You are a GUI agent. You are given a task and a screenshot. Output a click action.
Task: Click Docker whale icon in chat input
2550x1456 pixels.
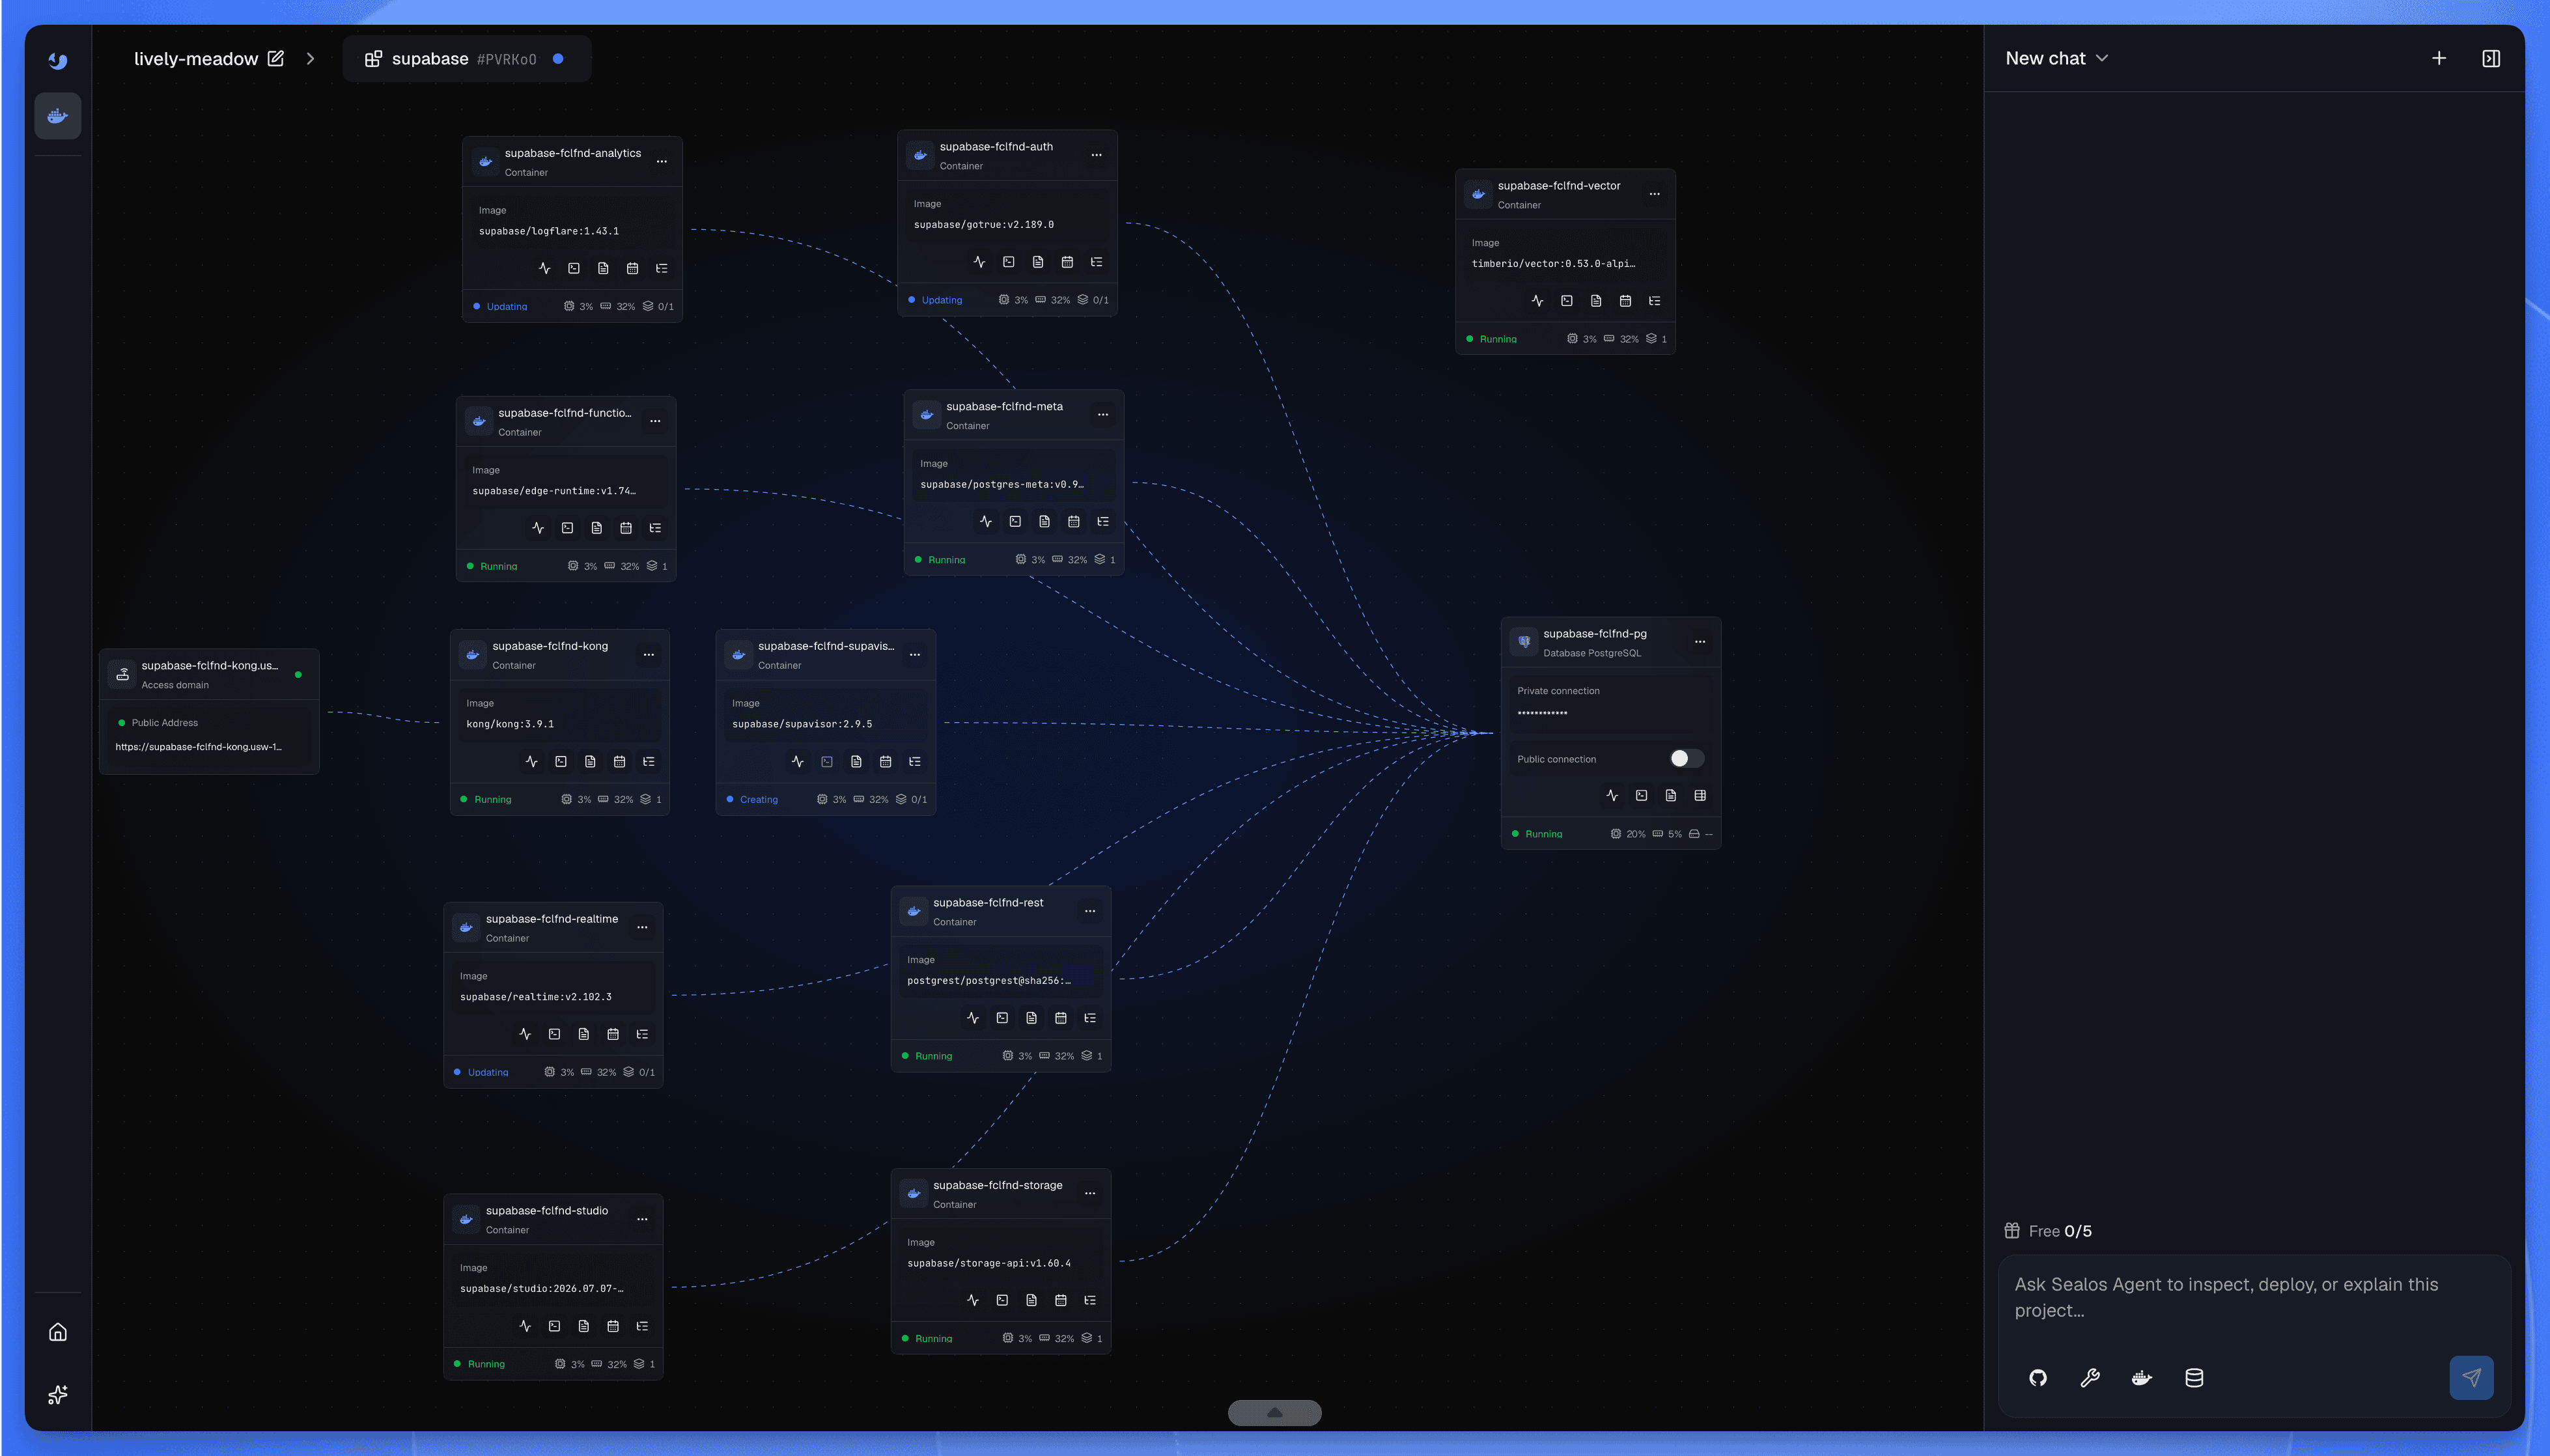2142,1378
